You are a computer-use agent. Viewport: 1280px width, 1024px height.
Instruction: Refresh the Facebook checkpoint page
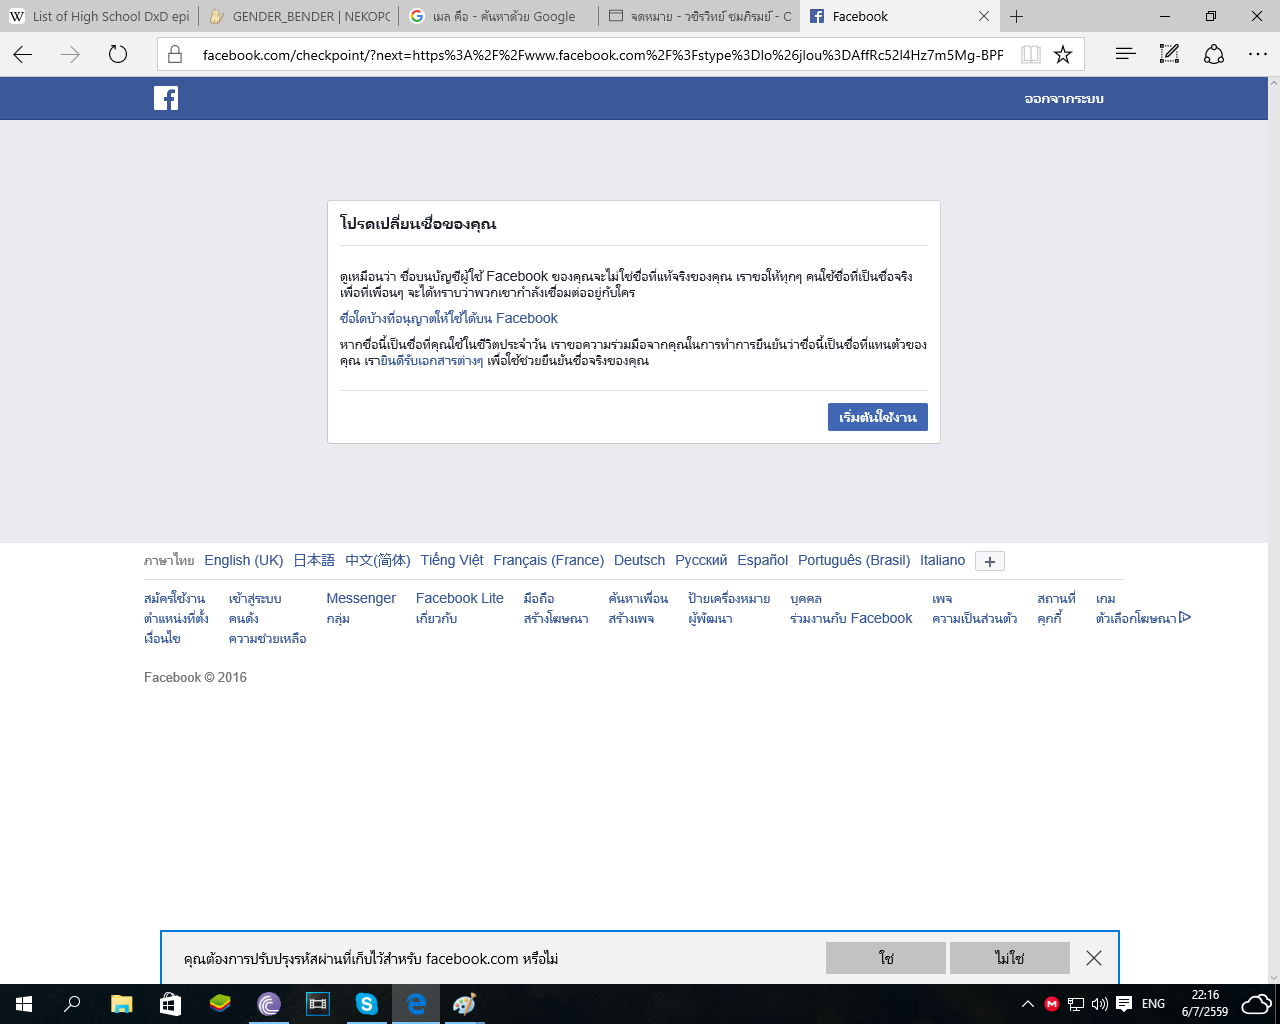click(x=118, y=55)
